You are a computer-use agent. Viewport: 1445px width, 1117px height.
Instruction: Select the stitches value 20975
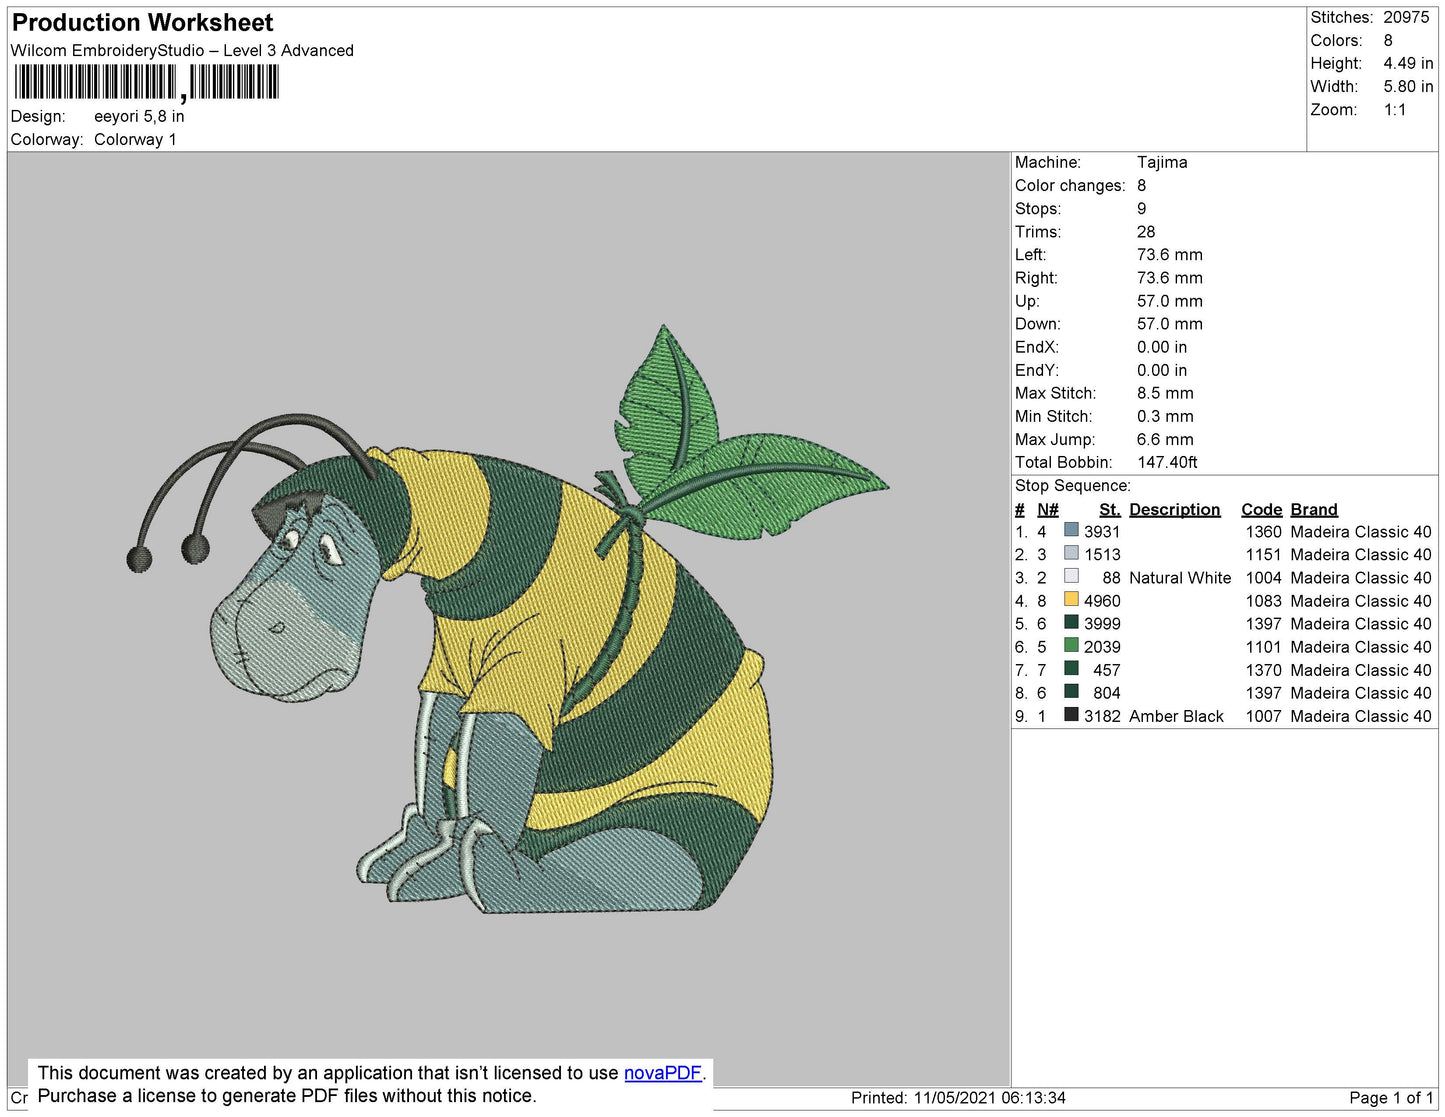point(1406,18)
